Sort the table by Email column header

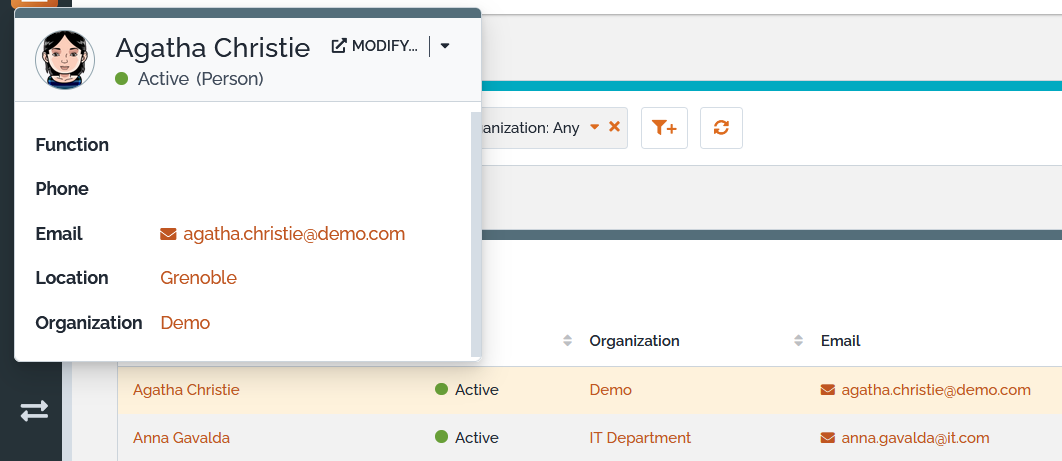pyautogui.click(x=840, y=341)
